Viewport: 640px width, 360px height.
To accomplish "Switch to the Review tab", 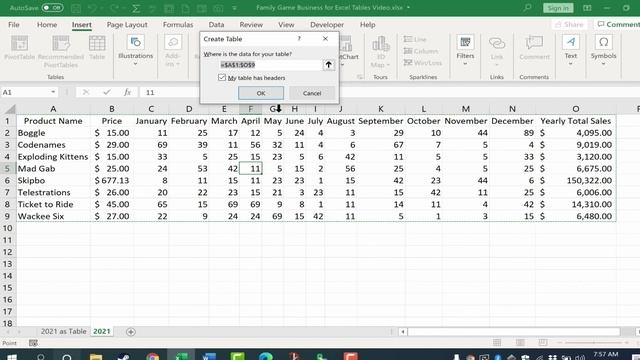I will [x=251, y=24].
